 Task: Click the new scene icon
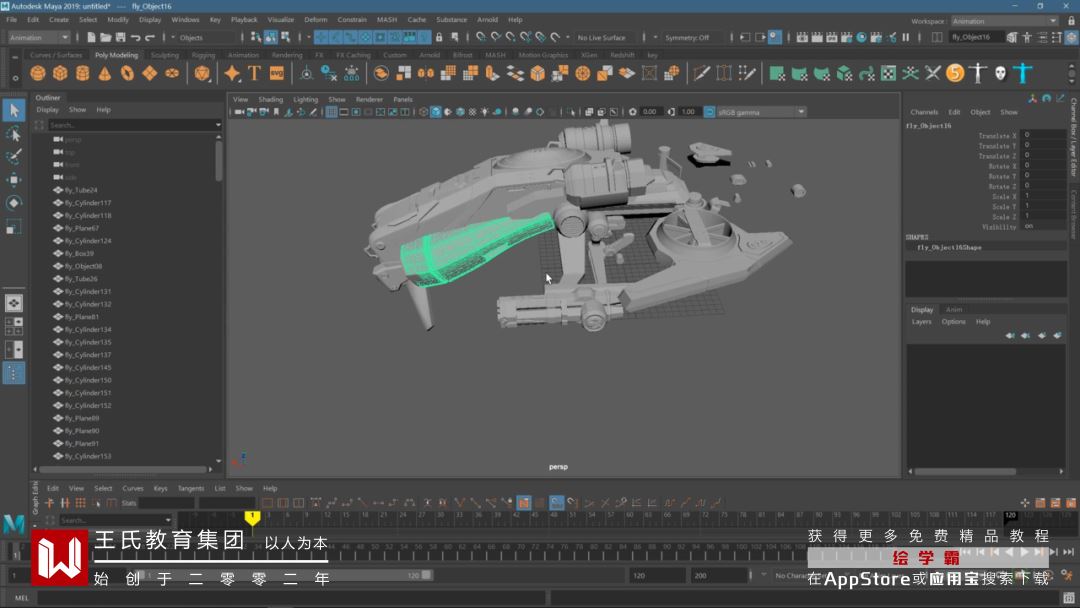[91, 37]
